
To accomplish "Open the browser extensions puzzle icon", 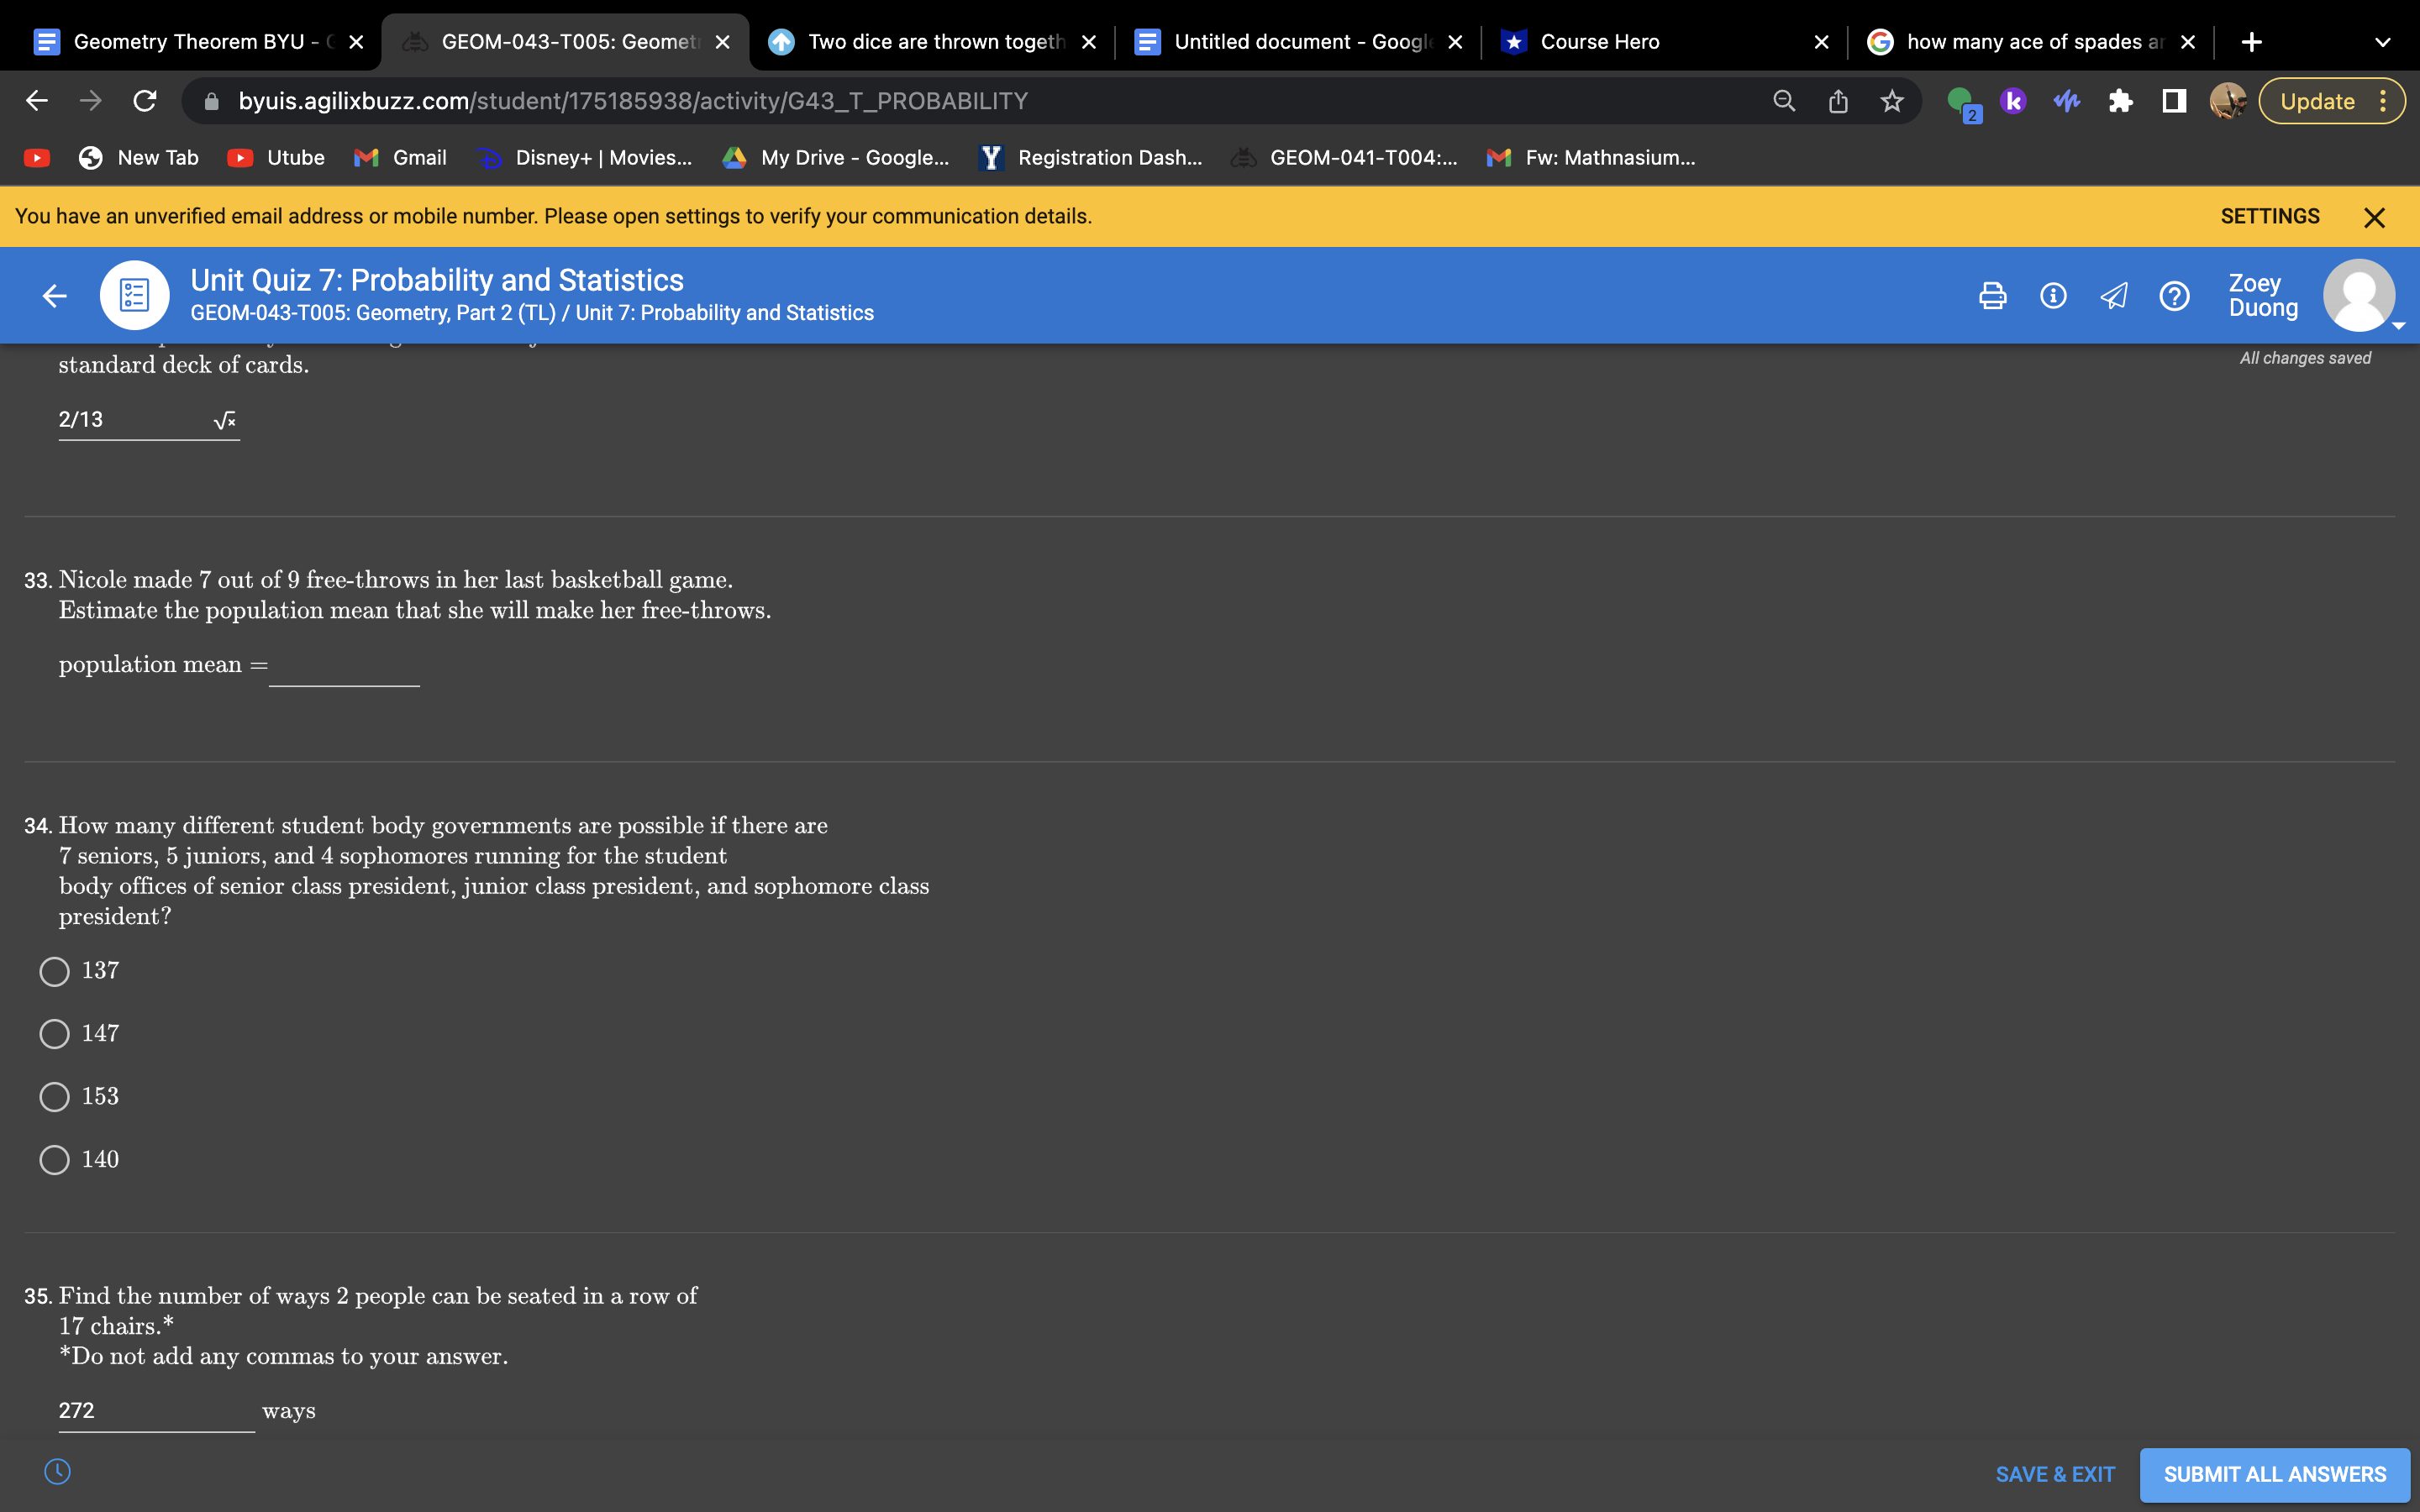I will tap(2120, 101).
